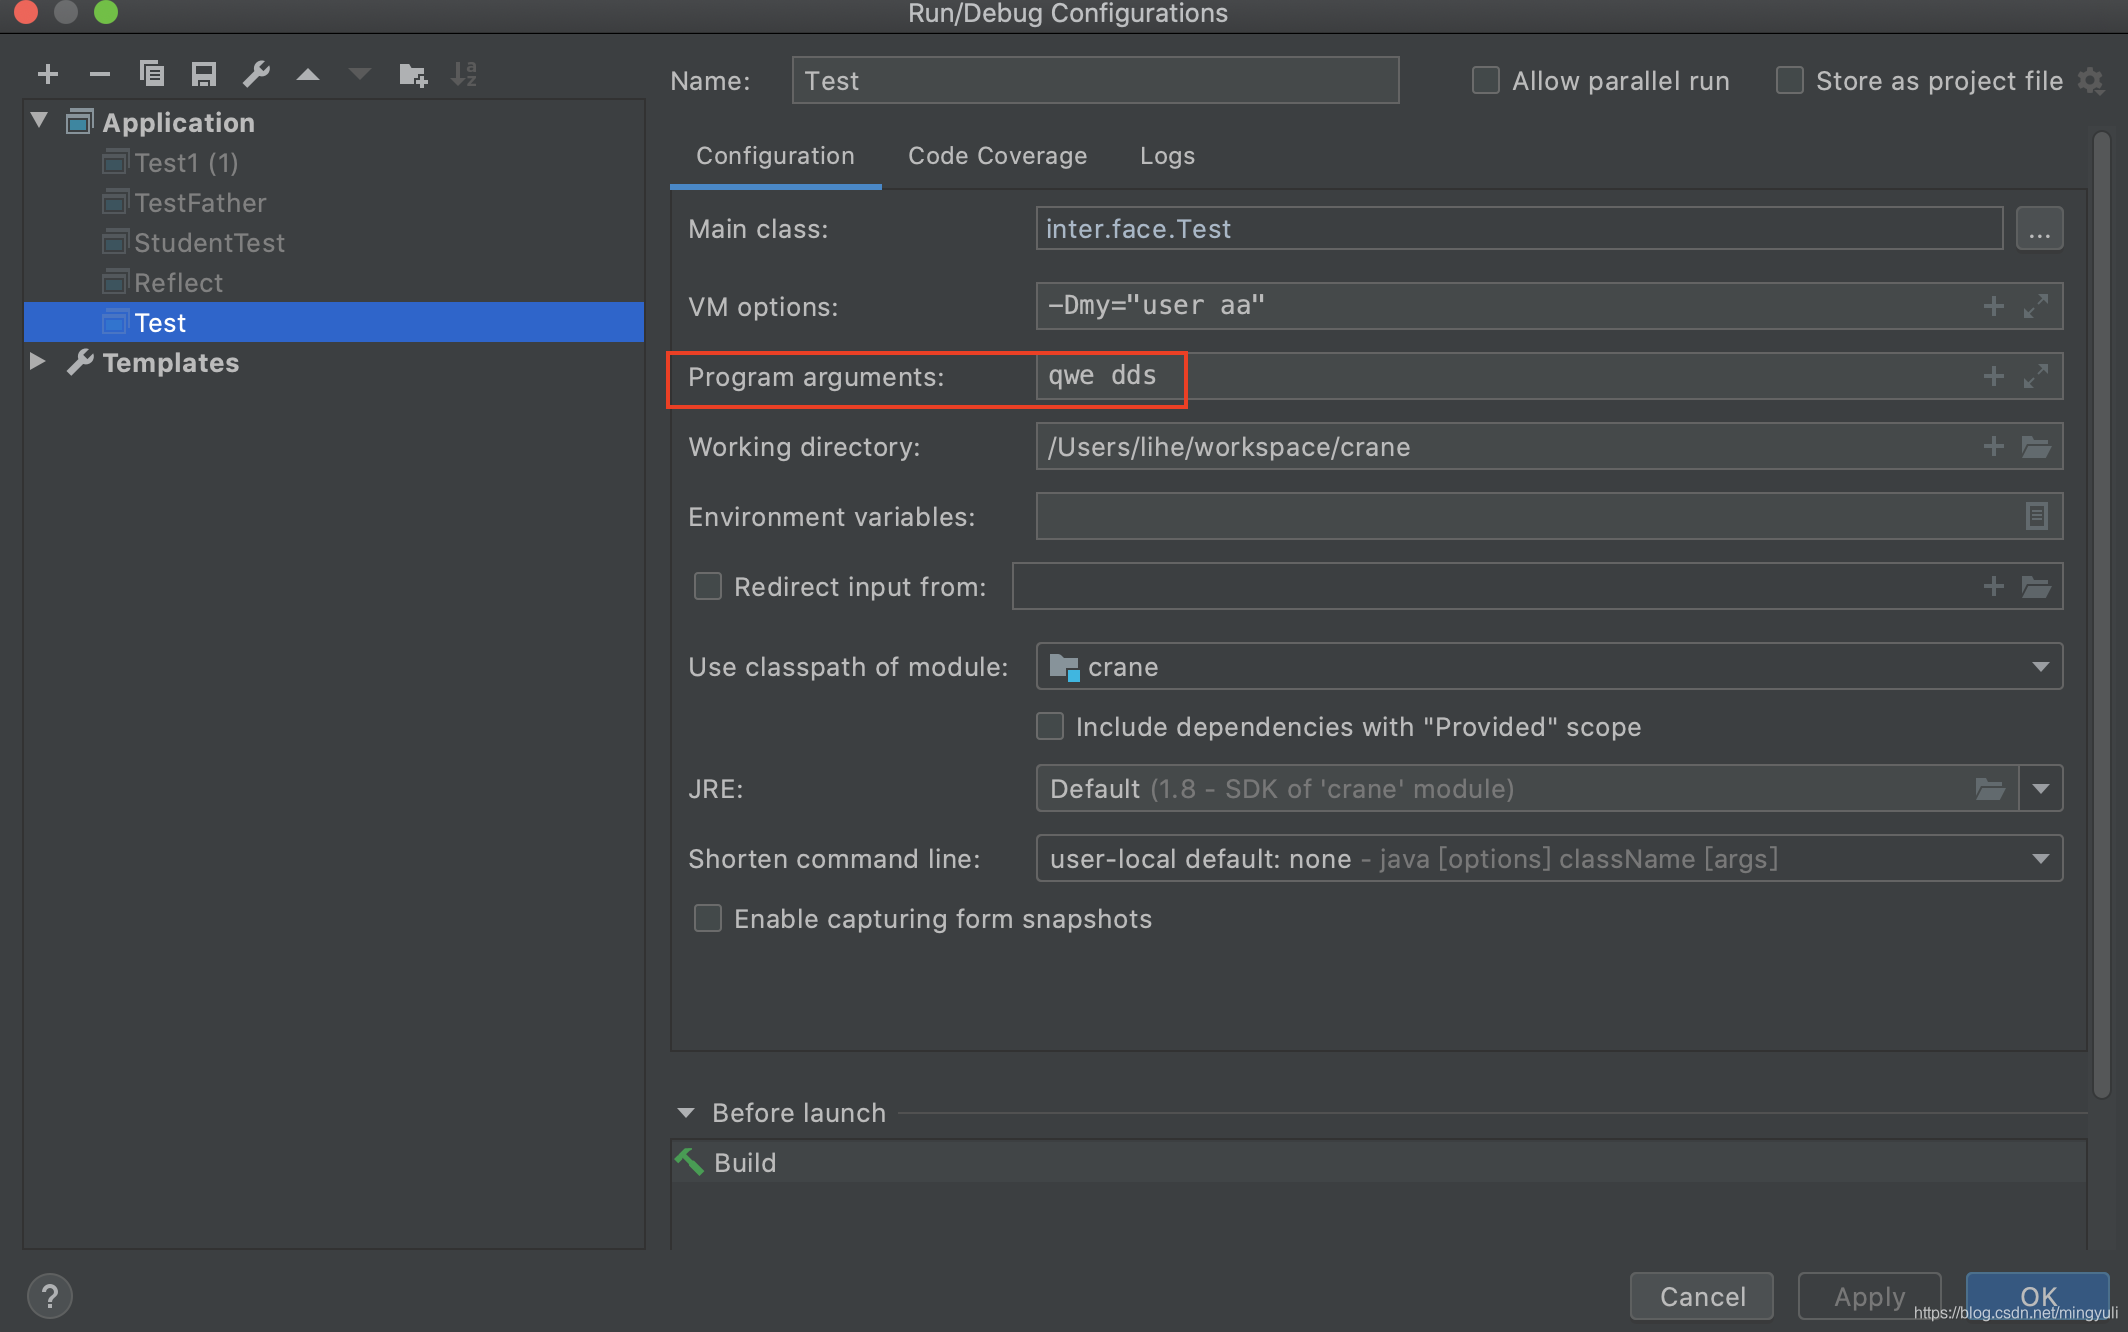The image size is (2128, 1332).
Task: Expand the VM options field editor
Action: tap(2036, 306)
